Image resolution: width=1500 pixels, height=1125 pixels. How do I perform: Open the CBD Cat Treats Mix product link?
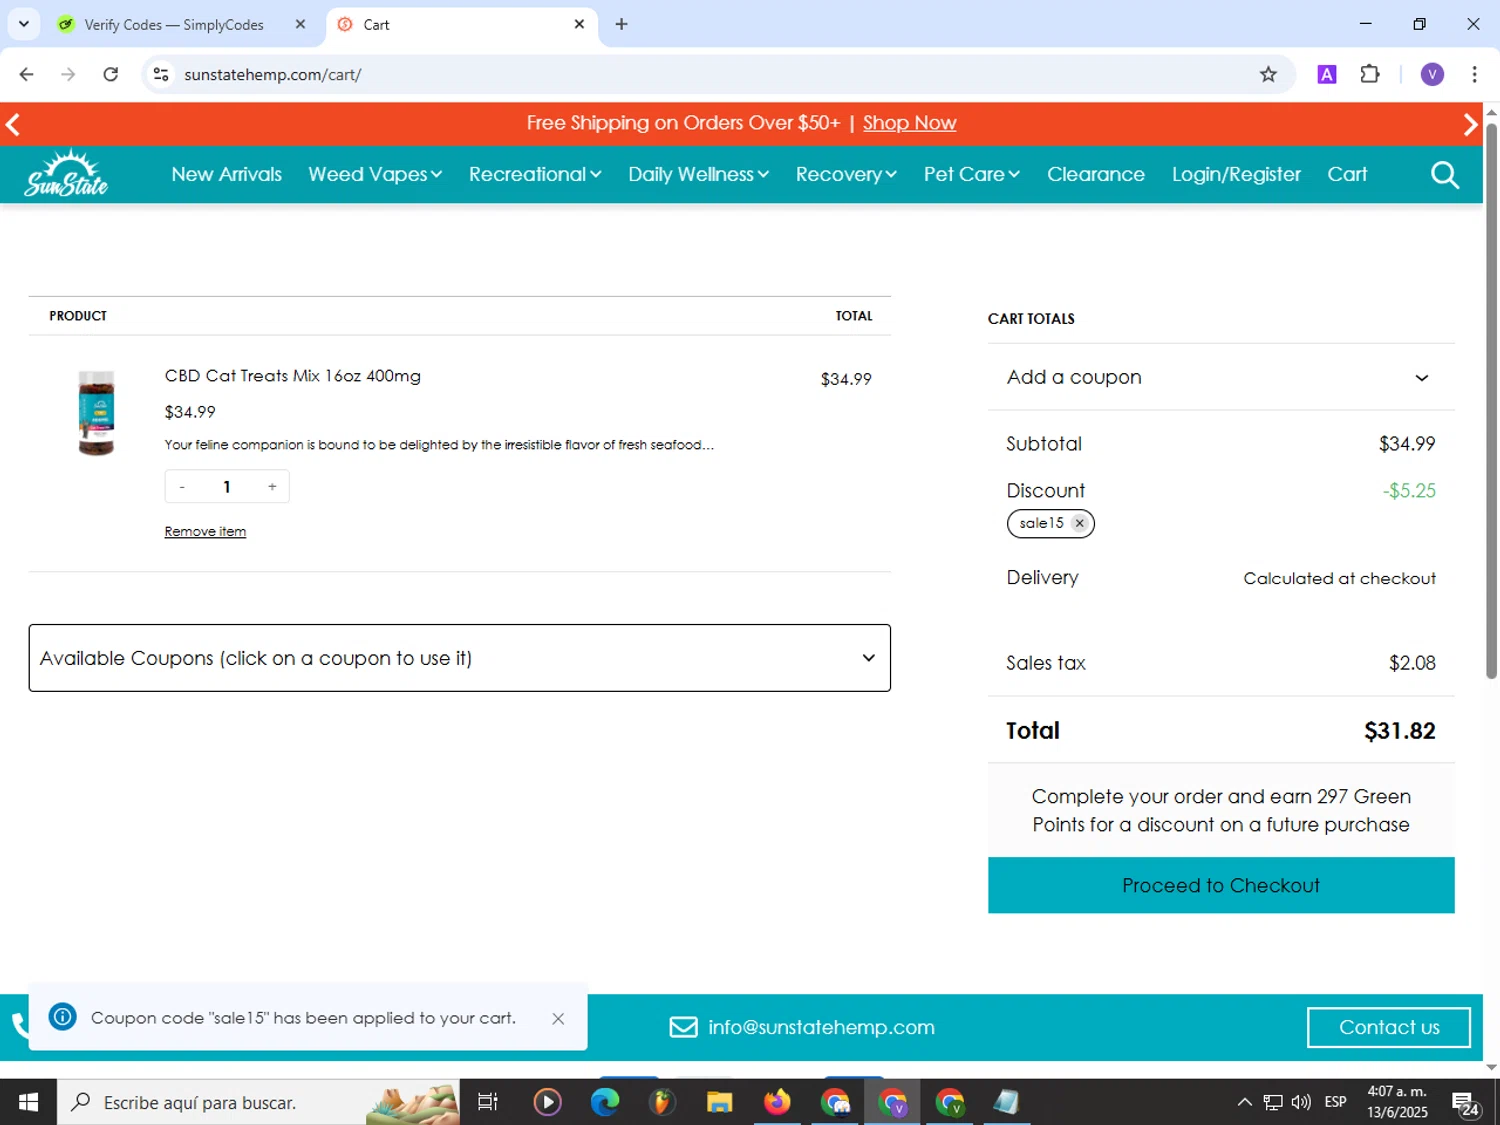click(293, 376)
